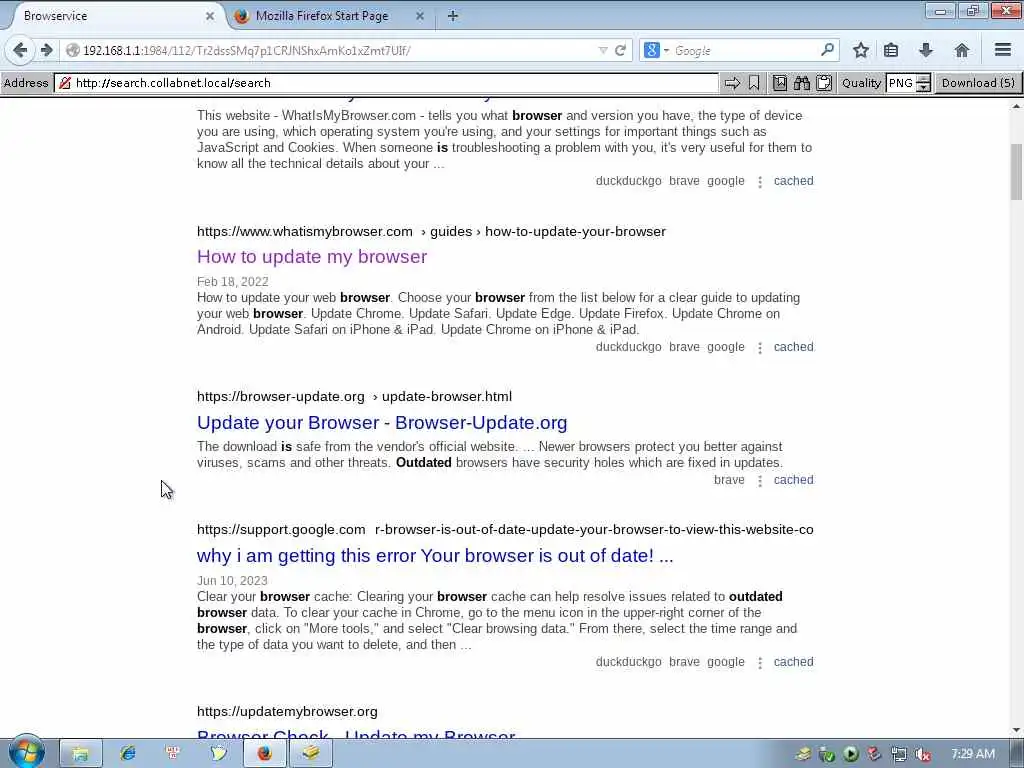Click the Download (5) button
Image resolution: width=1024 pixels, height=768 pixels.
tap(978, 83)
